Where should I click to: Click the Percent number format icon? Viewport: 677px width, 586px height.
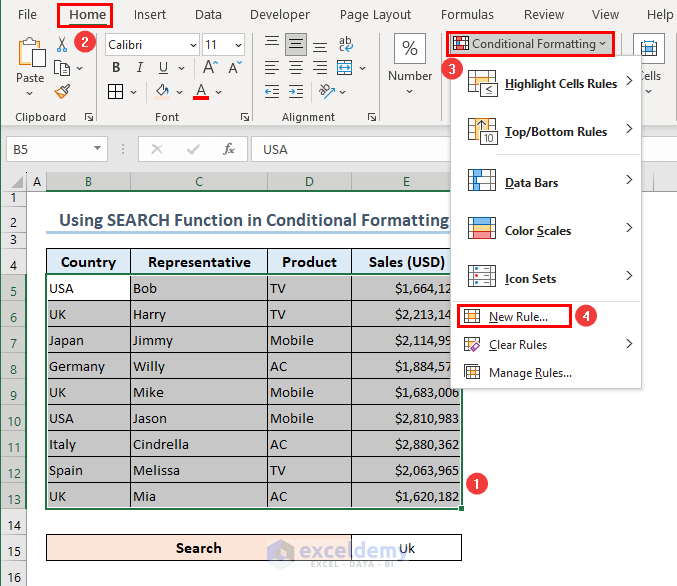point(410,50)
